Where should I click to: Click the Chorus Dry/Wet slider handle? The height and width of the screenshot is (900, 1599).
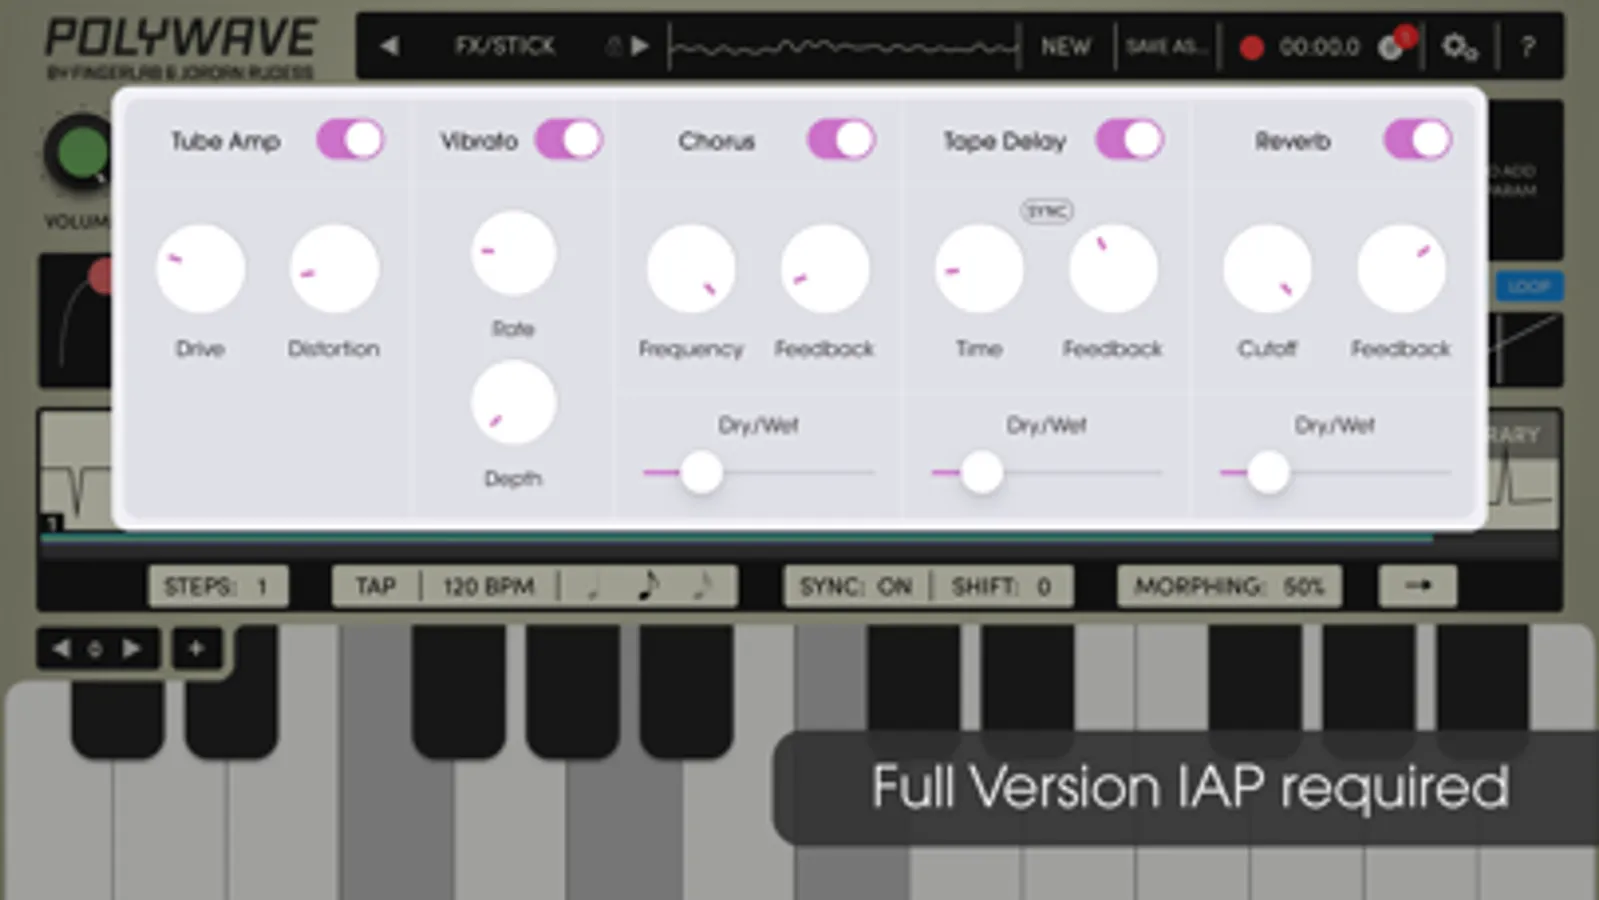701,472
